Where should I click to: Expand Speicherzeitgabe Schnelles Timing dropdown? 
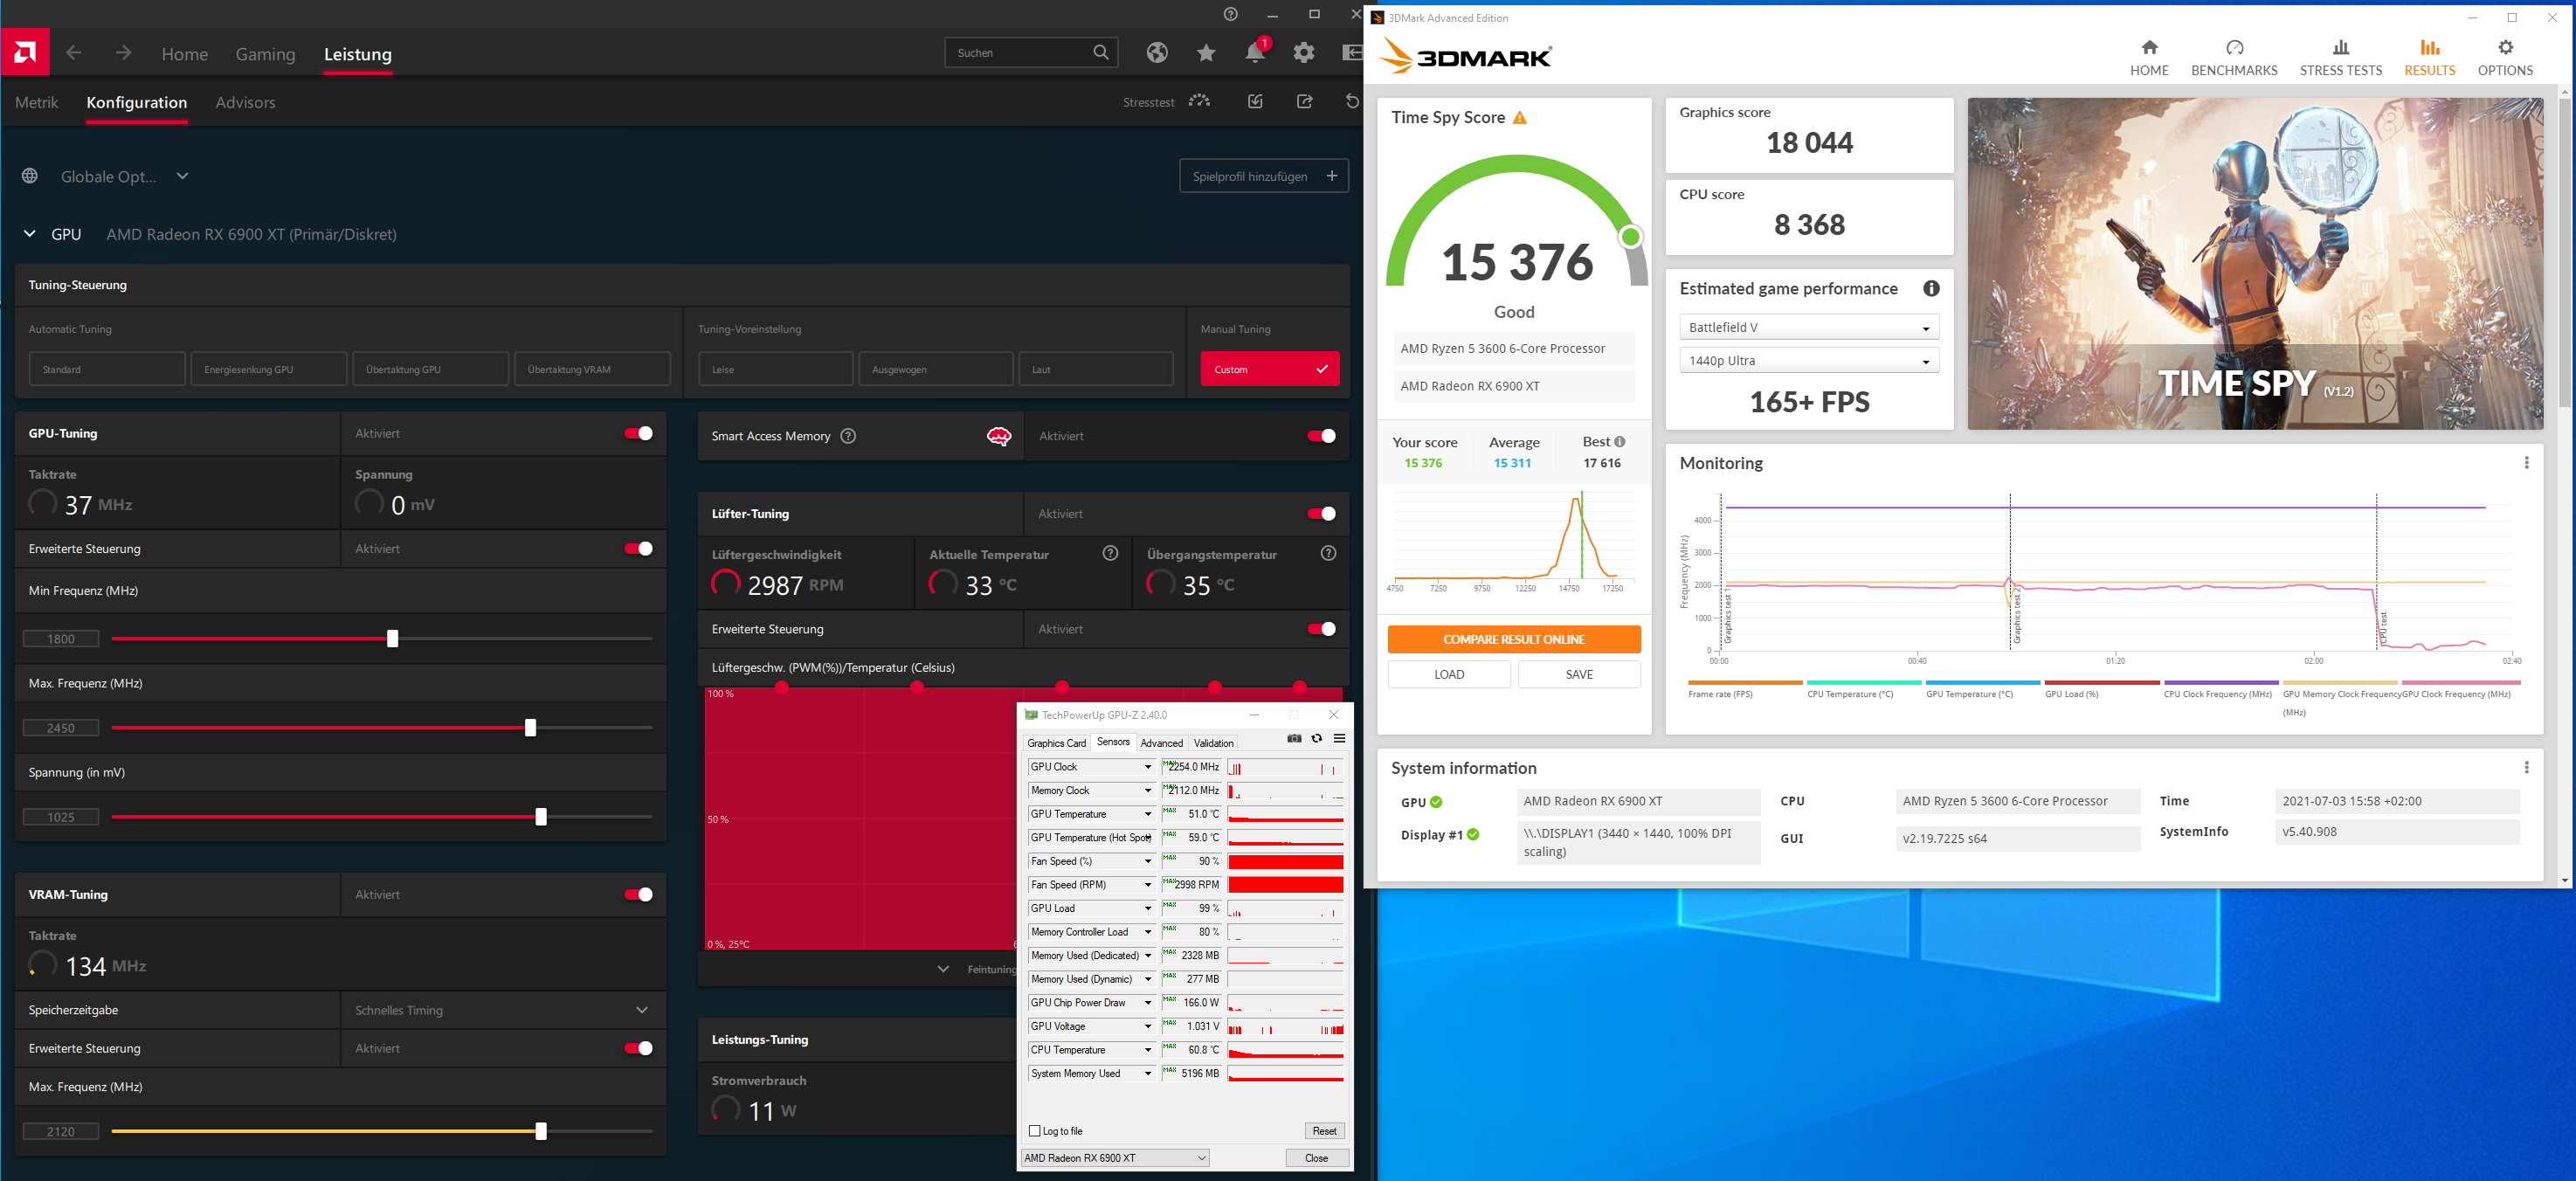pos(641,1010)
